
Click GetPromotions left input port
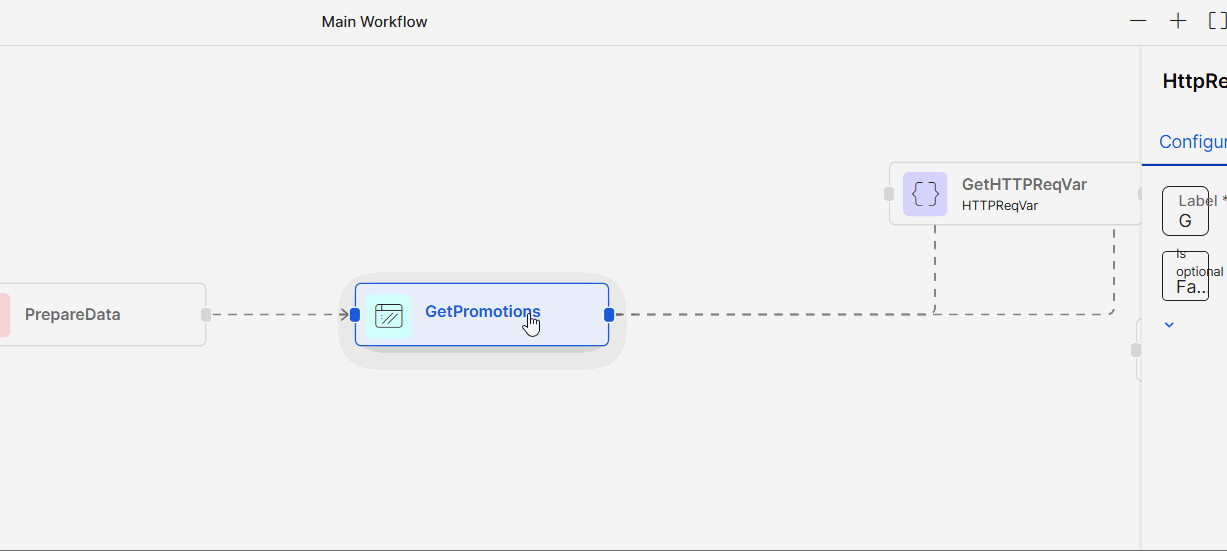355,315
